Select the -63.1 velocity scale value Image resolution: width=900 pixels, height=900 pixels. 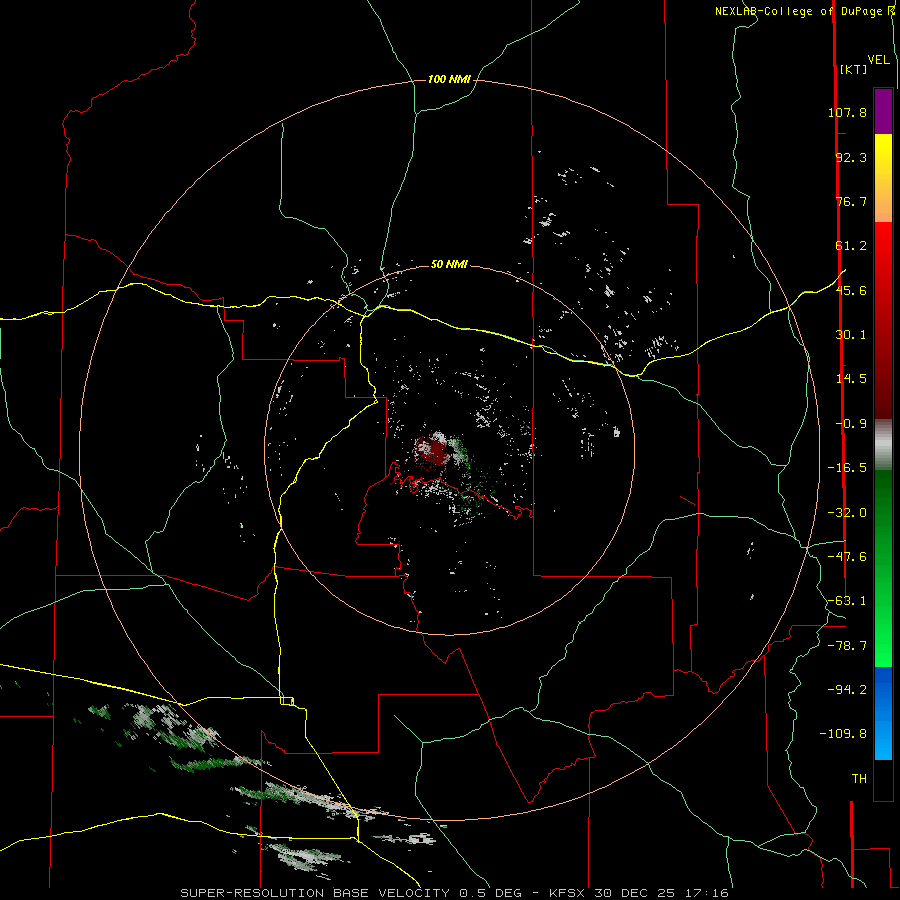847,601
